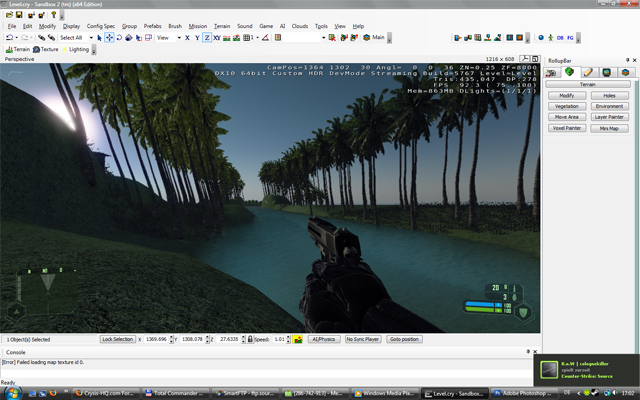Open the grid size dropdown arrow
Screen dimensions: 640x400
point(258,38)
